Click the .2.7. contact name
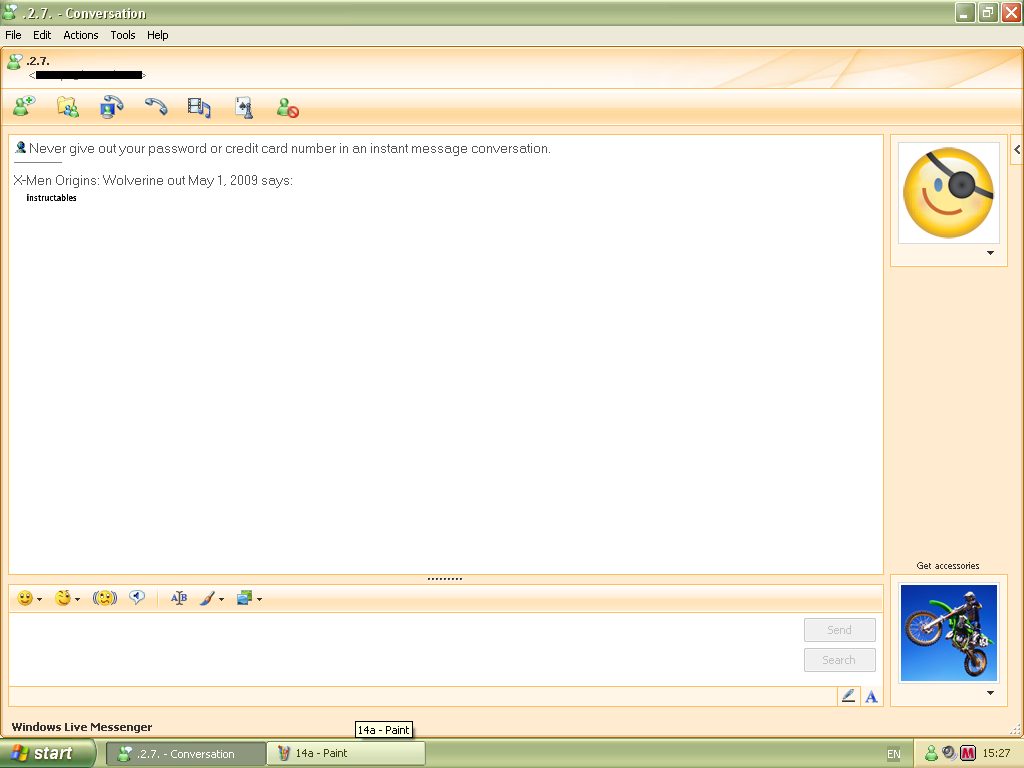1024x768 pixels. 38,61
